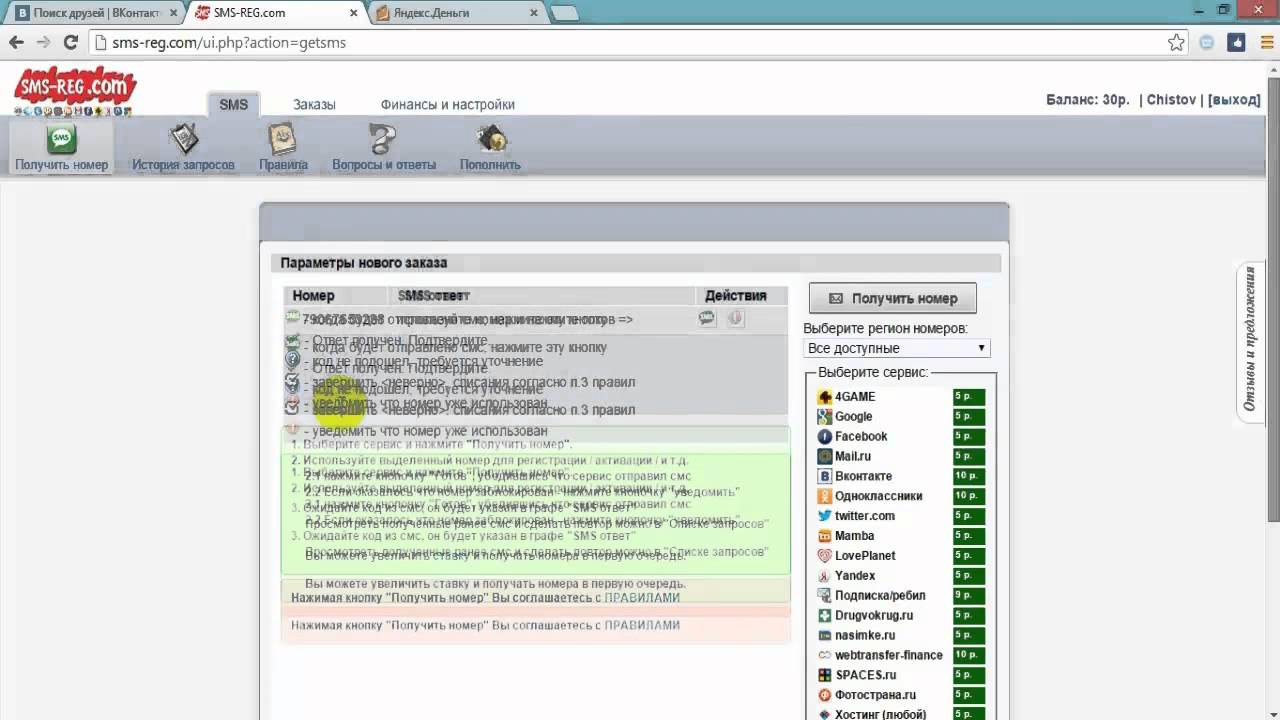Open the Пополнить balance icon
Screen dimensions: 1280x720
click(490, 147)
